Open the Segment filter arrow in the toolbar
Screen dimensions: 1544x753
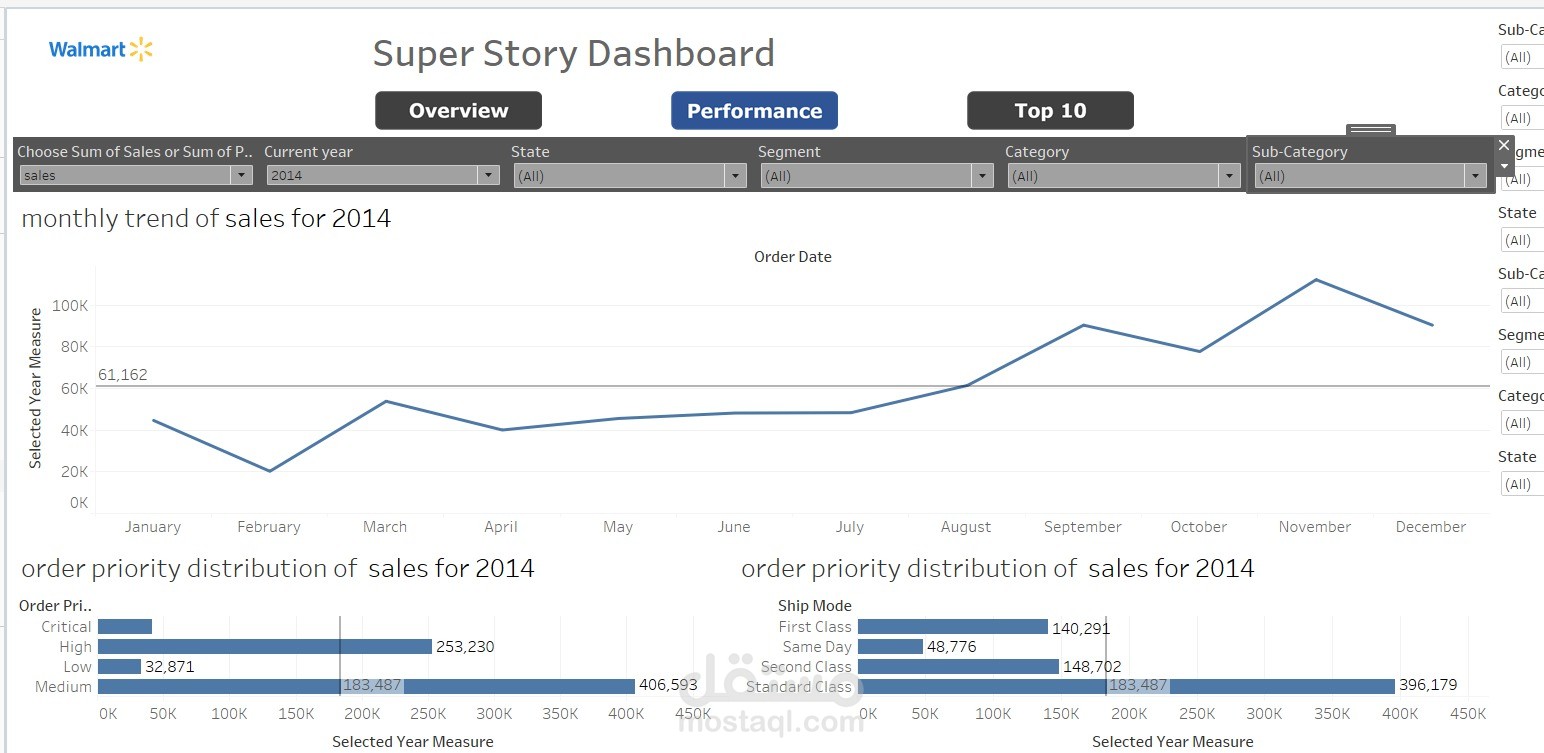click(x=982, y=175)
